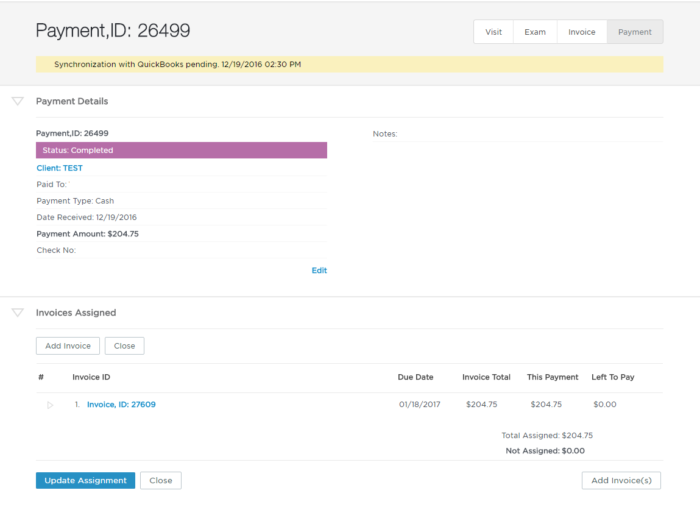Click the Due Date column header

click(416, 377)
